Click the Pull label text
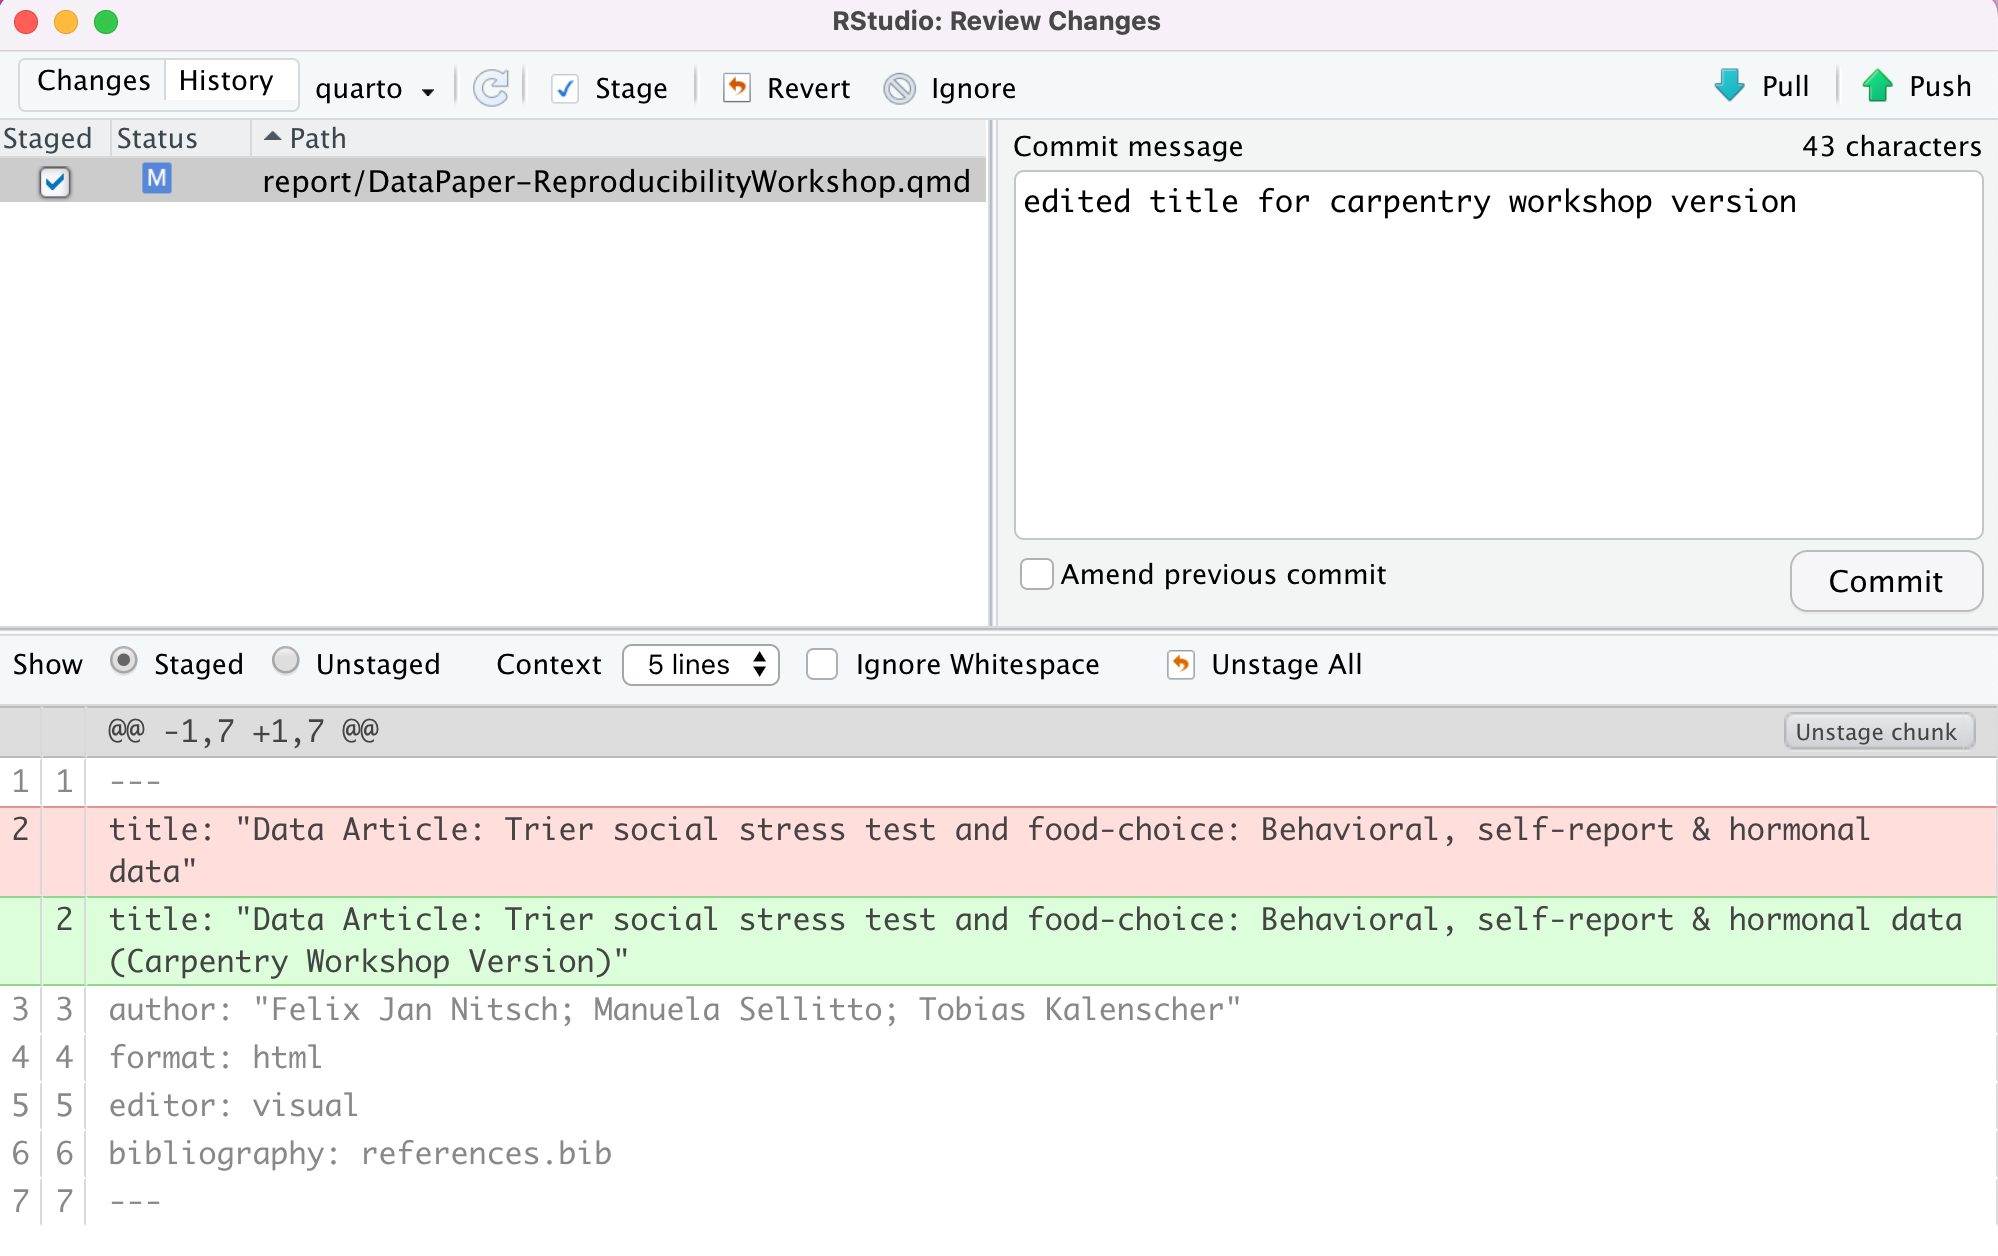This screenshot has width=1998, height=1256. click(x=1785, y=86)
